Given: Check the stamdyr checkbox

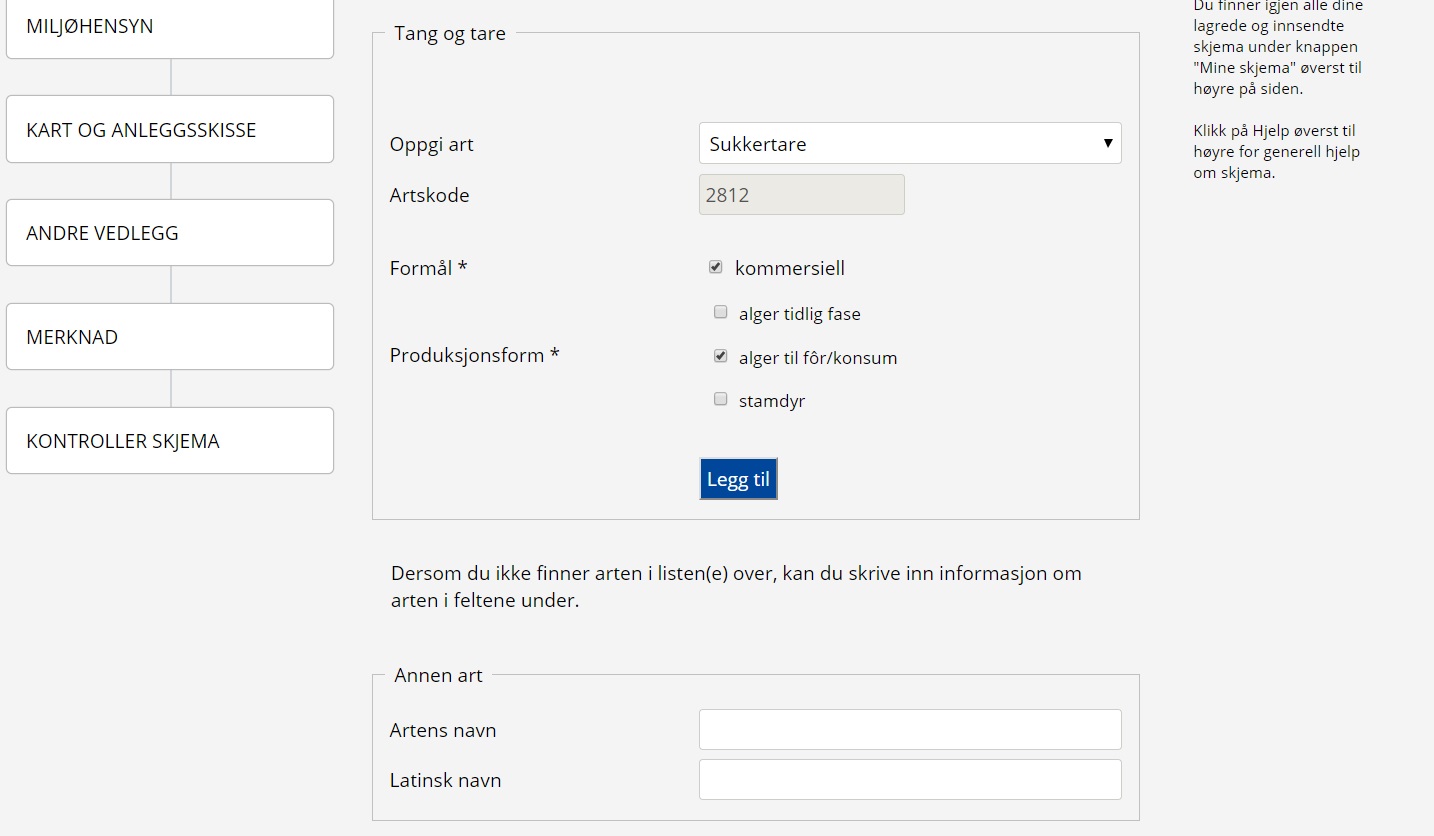Looking at the screenshot, I should (x=720, y=400).
